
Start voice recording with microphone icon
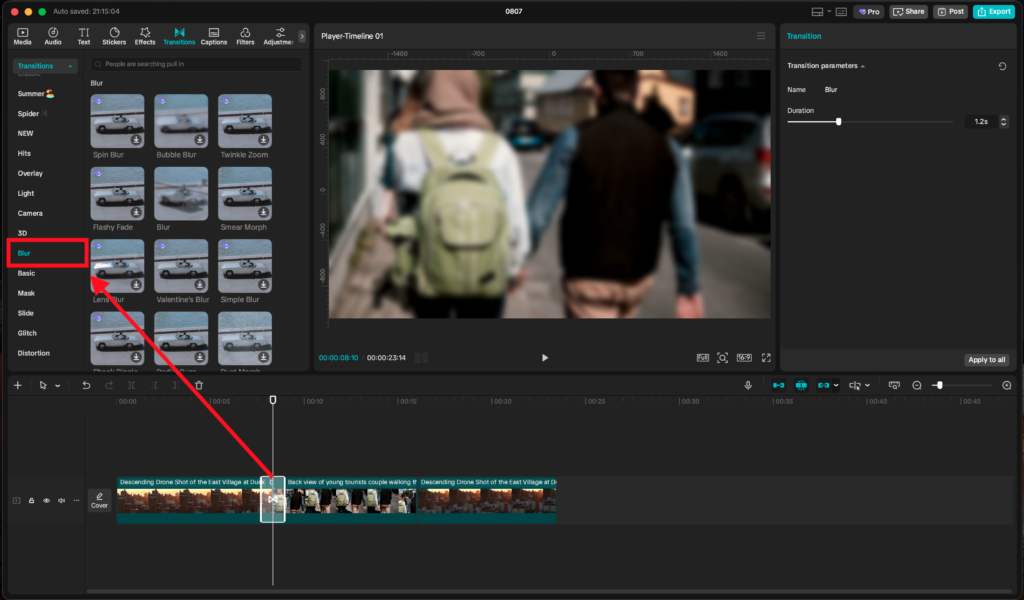[x=748, y=385]
